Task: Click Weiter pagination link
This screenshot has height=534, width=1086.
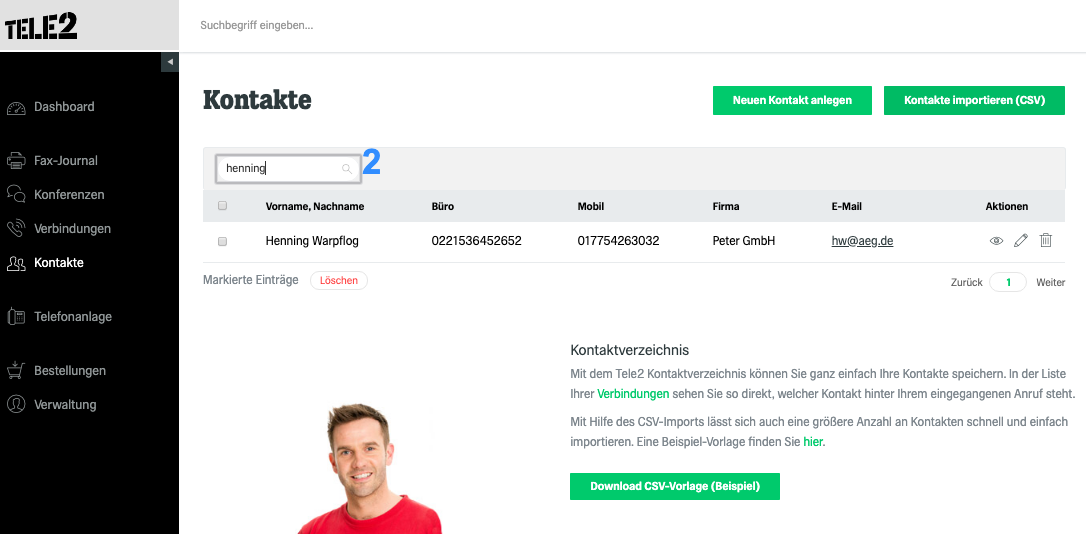Action: (1051, 283)
